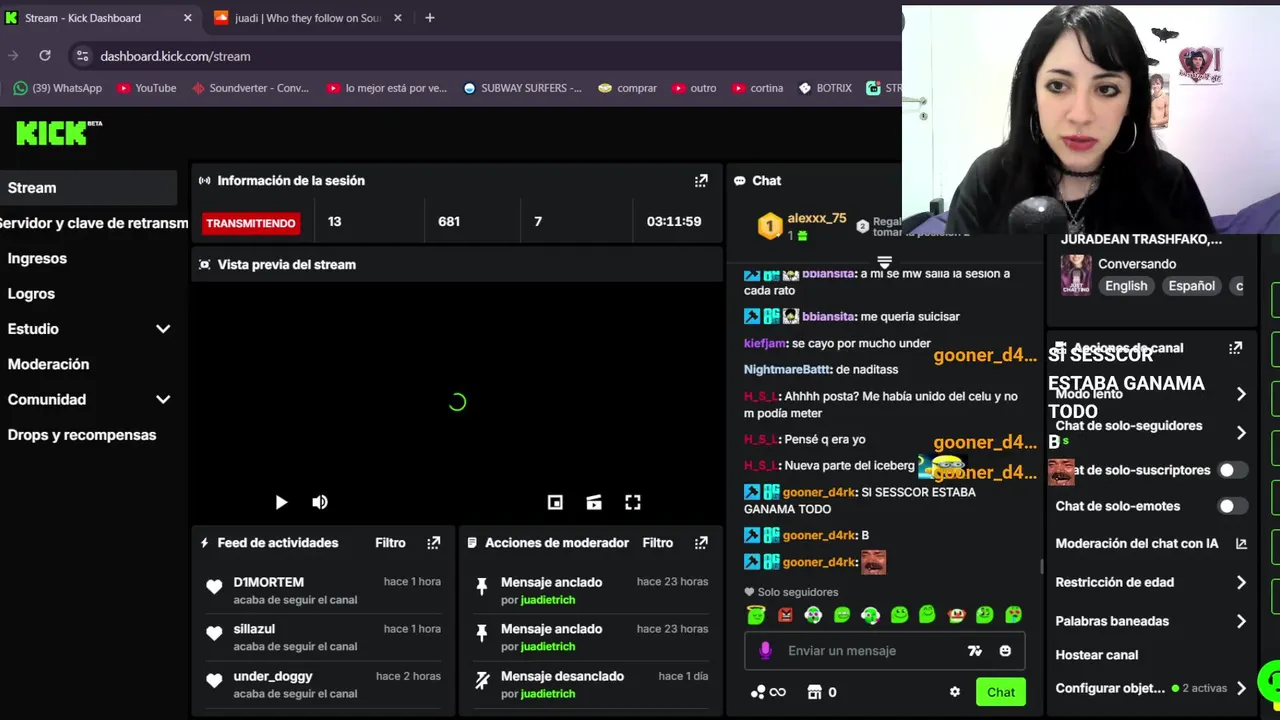Pop out the Acciones de canal panel
Image resolution: width=1280 pixels, height=720 pixels.
(1236, 348)
